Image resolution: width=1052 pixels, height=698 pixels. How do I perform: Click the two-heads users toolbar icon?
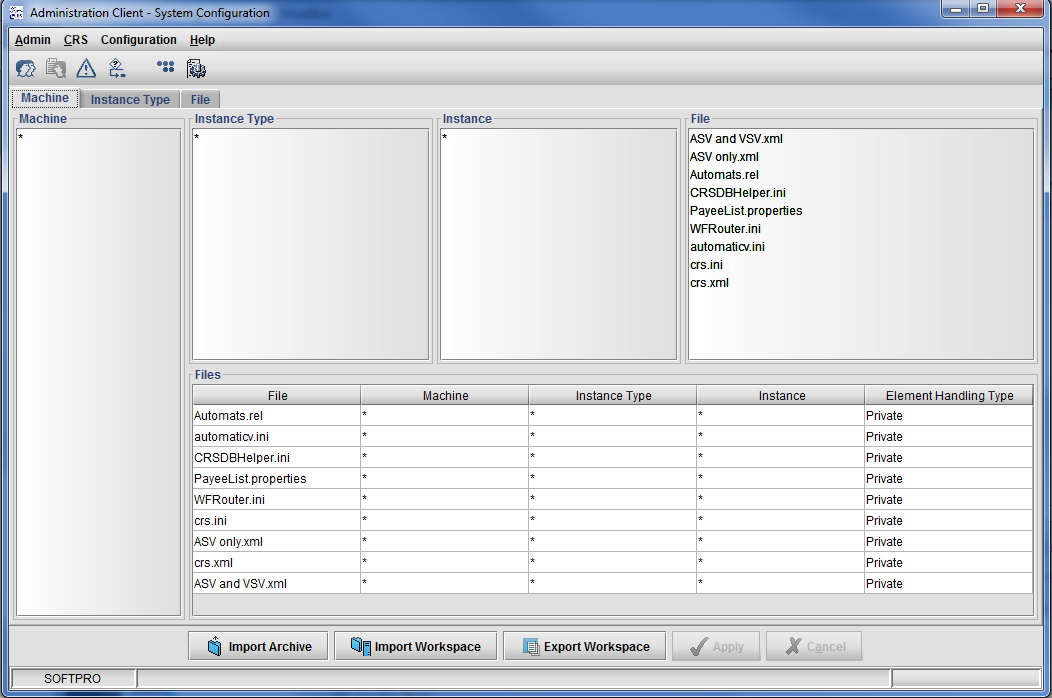(26, 69)
